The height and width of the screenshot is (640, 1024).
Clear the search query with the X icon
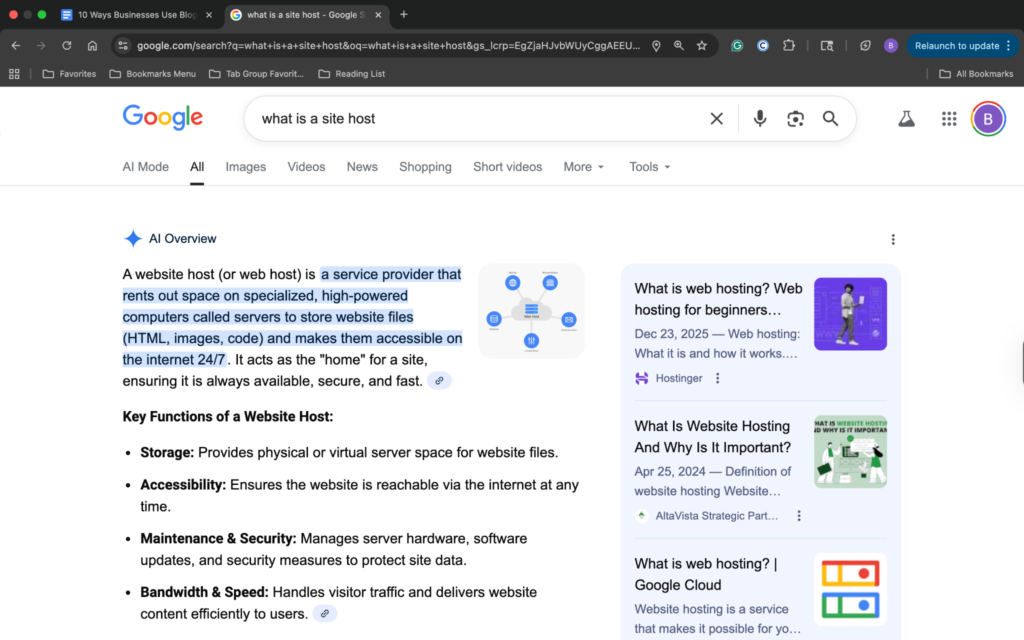[x=716, y=118]
